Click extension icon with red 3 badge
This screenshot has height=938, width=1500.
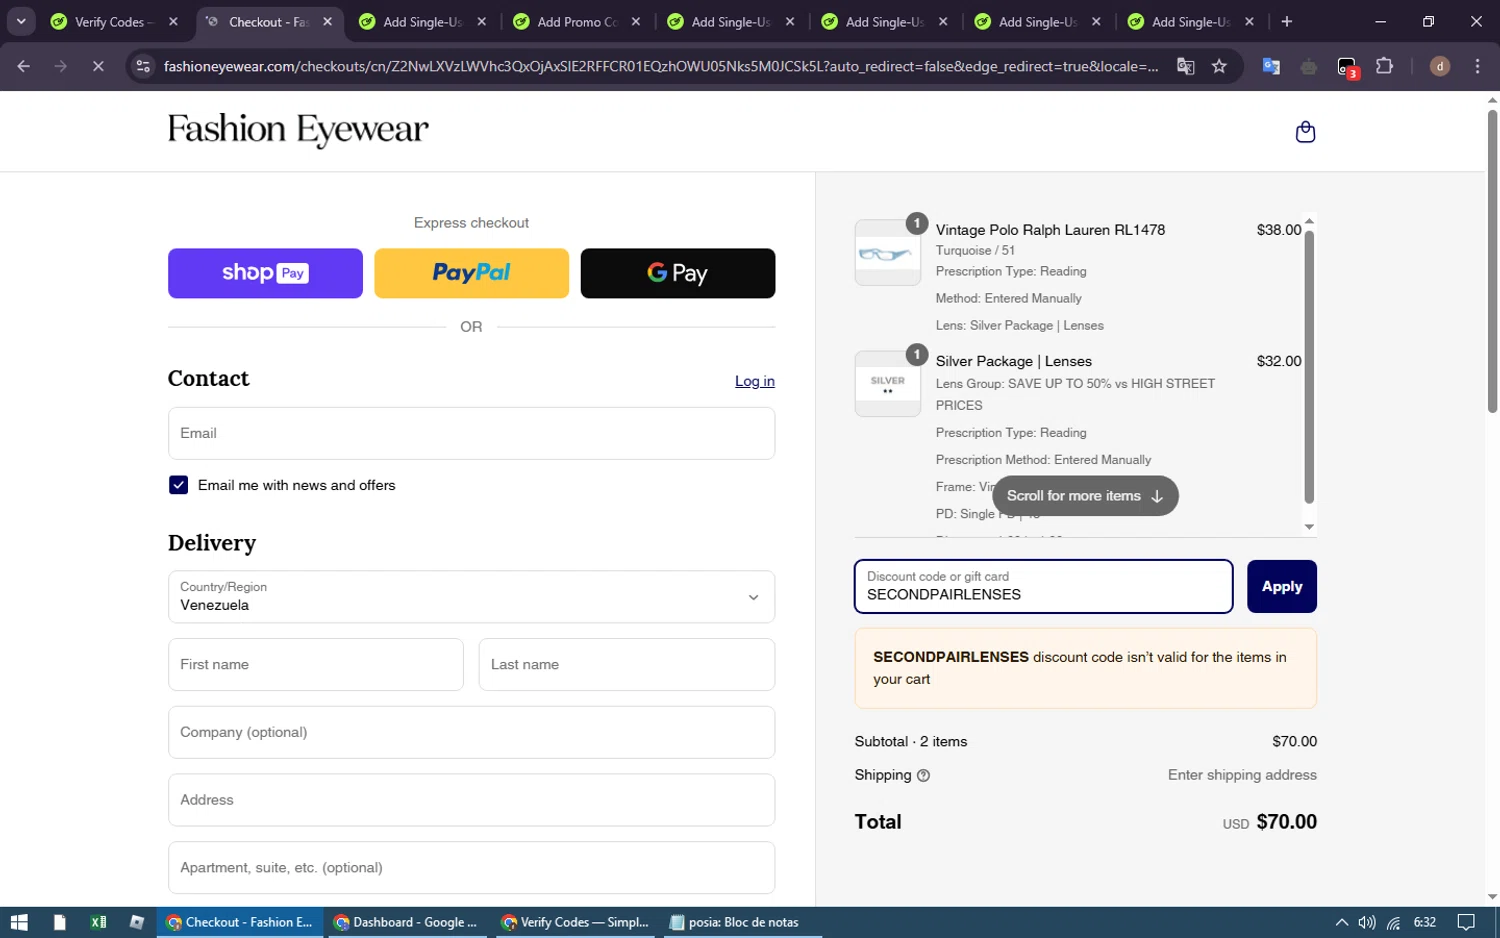[1347, 67]
